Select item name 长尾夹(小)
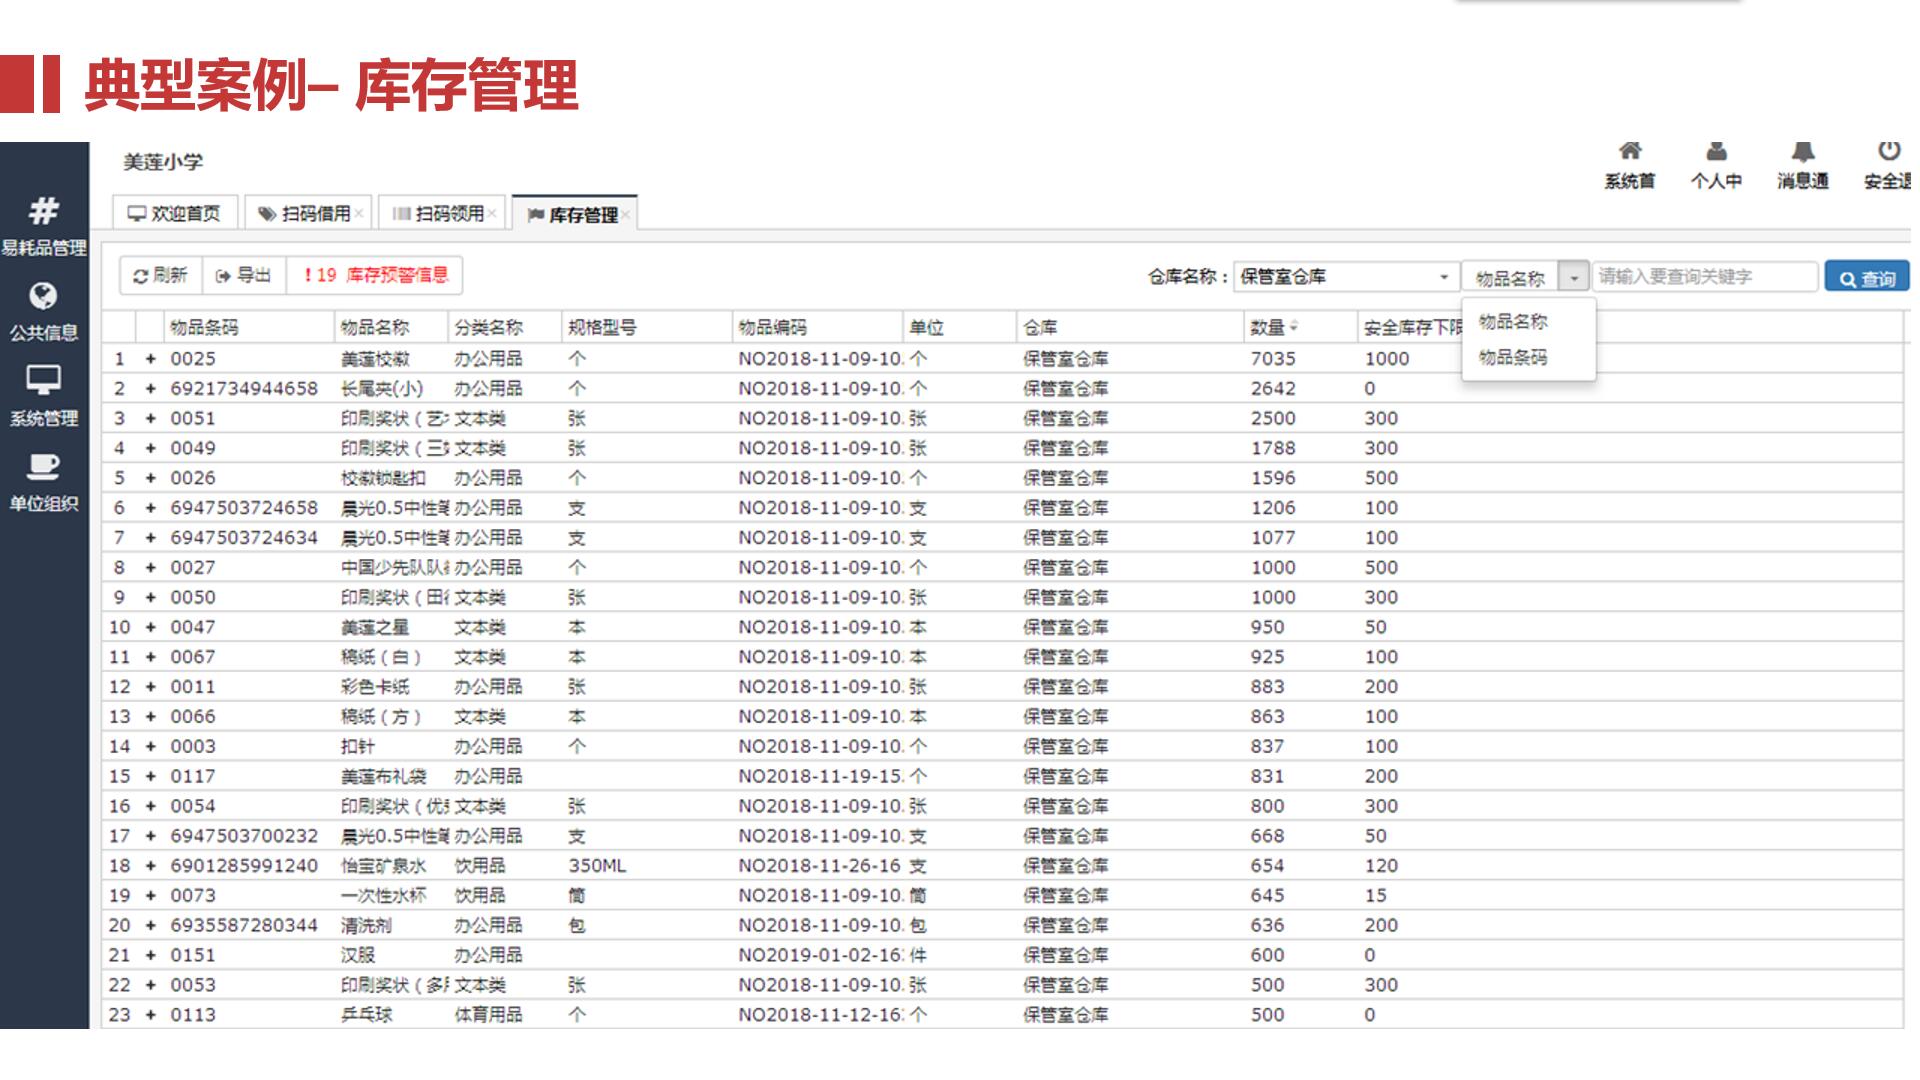1920x1080 pixels. tap(382, 389)
